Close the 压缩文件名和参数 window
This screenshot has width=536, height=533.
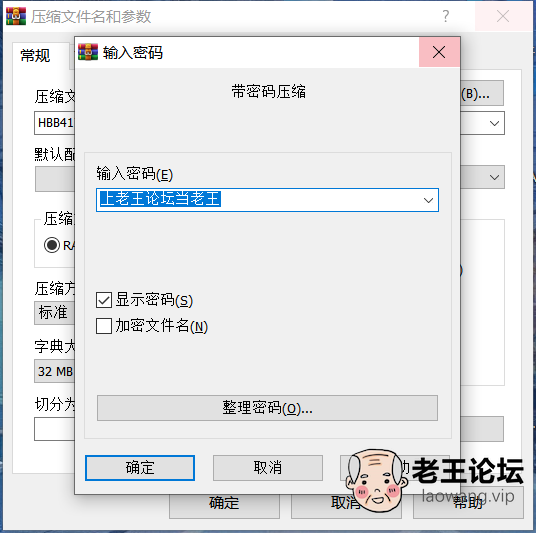pyautogui.click(x=503, y=16)
